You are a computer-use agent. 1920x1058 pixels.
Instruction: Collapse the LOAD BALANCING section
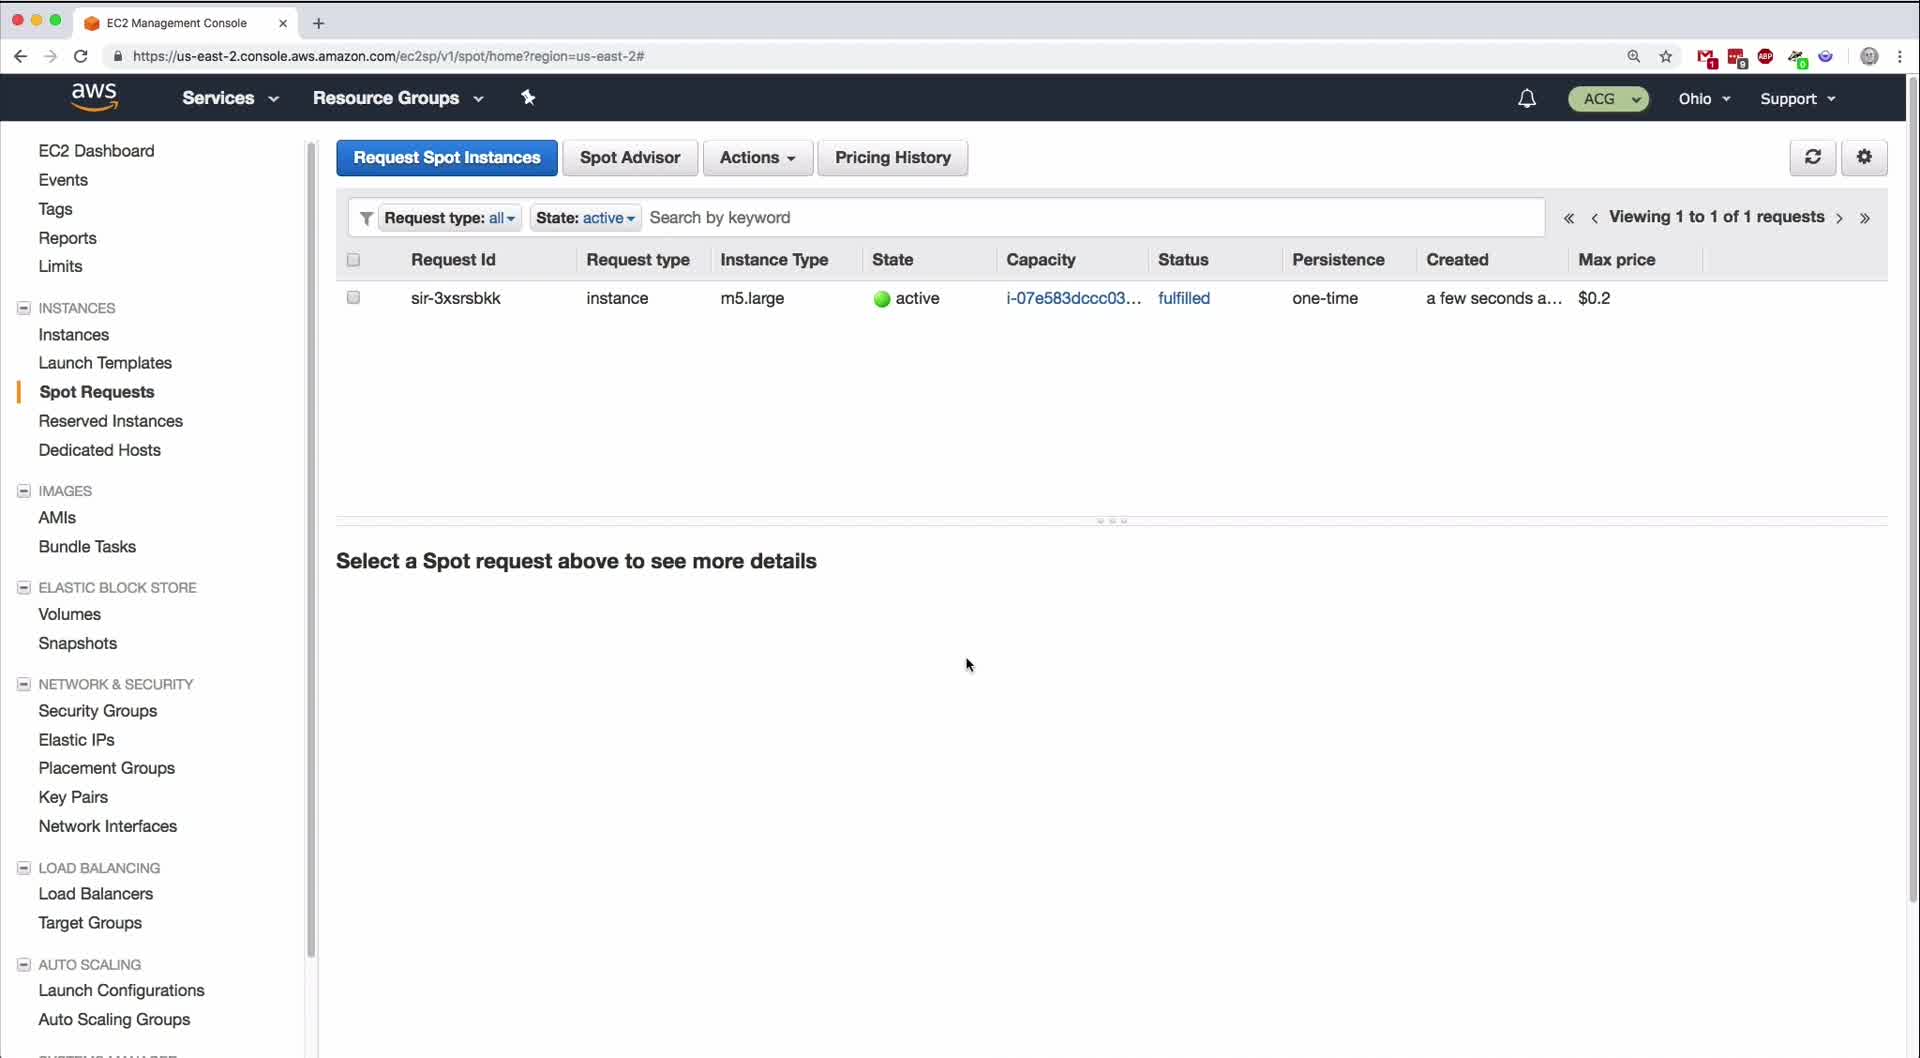(24, 868)
